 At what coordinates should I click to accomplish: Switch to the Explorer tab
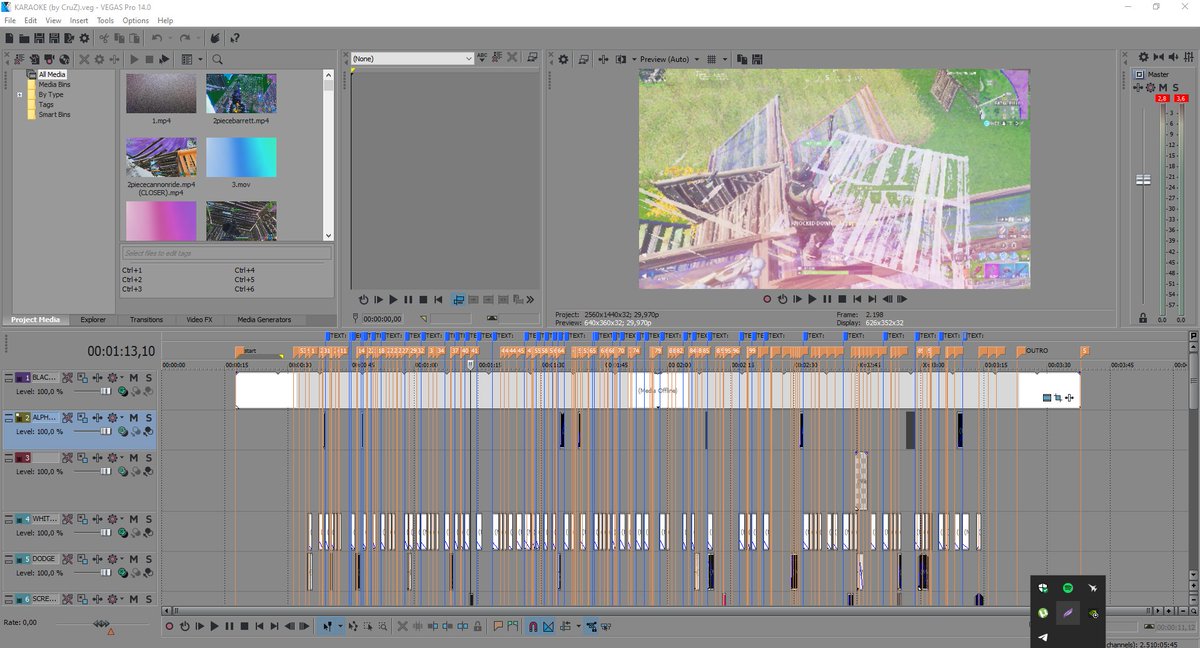point(93,320)
